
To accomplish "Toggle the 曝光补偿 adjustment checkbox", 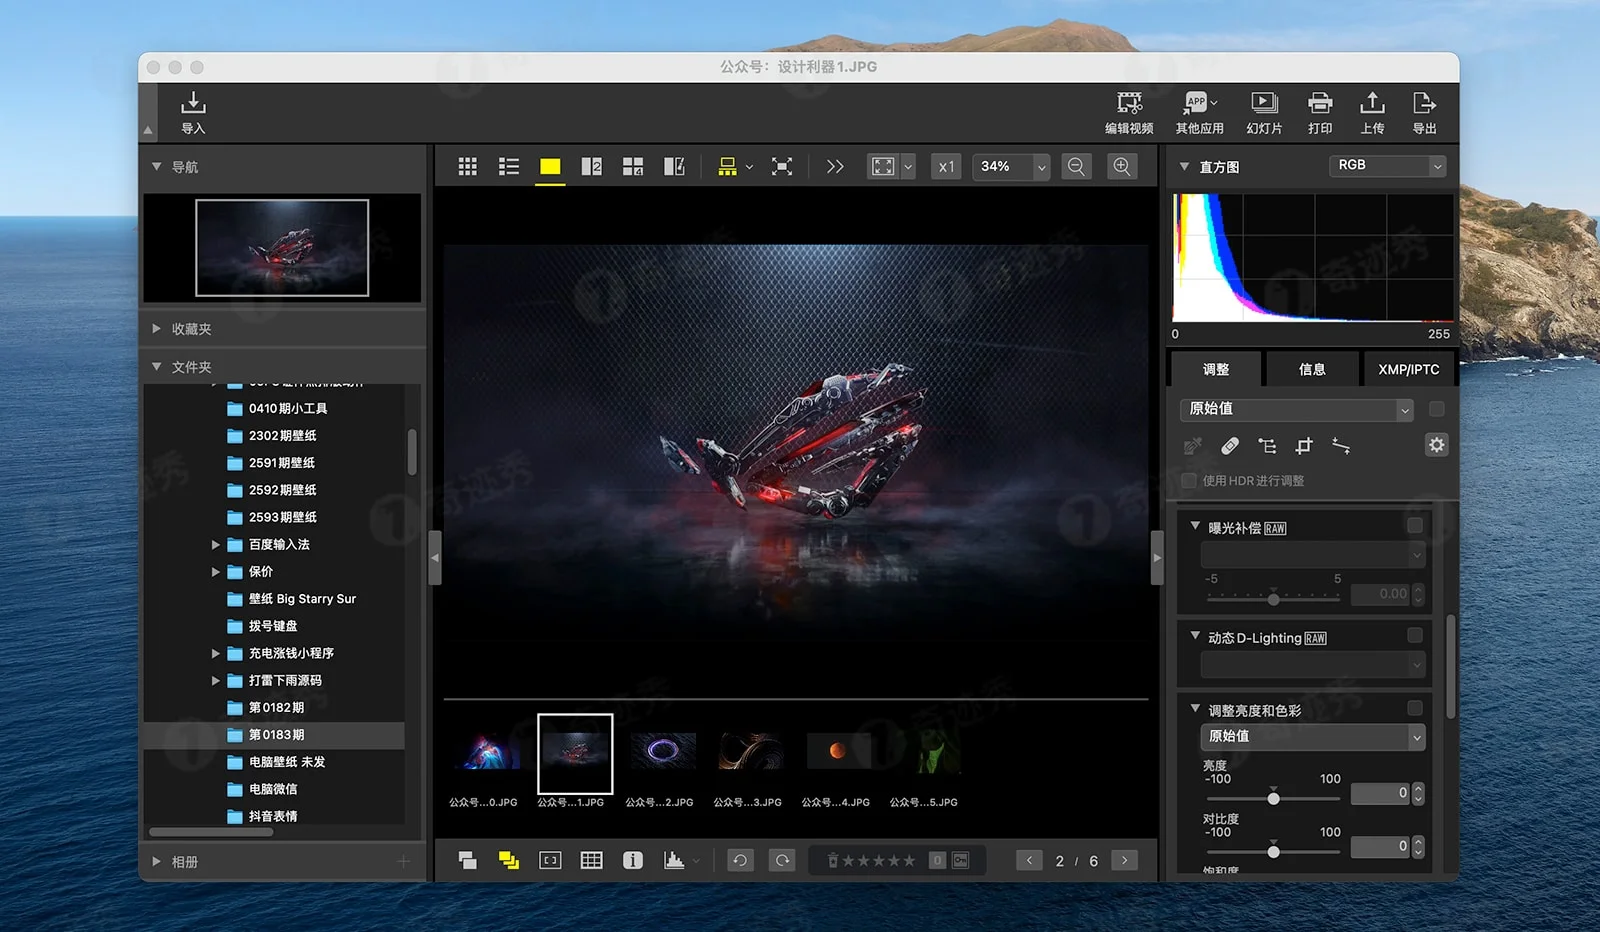I will tap(1415, 526).
